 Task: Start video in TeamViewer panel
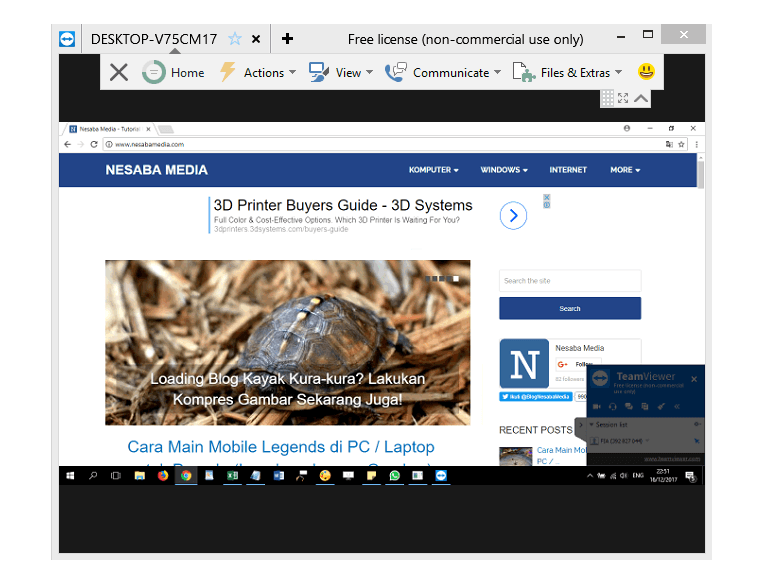(x=597, y=406)
